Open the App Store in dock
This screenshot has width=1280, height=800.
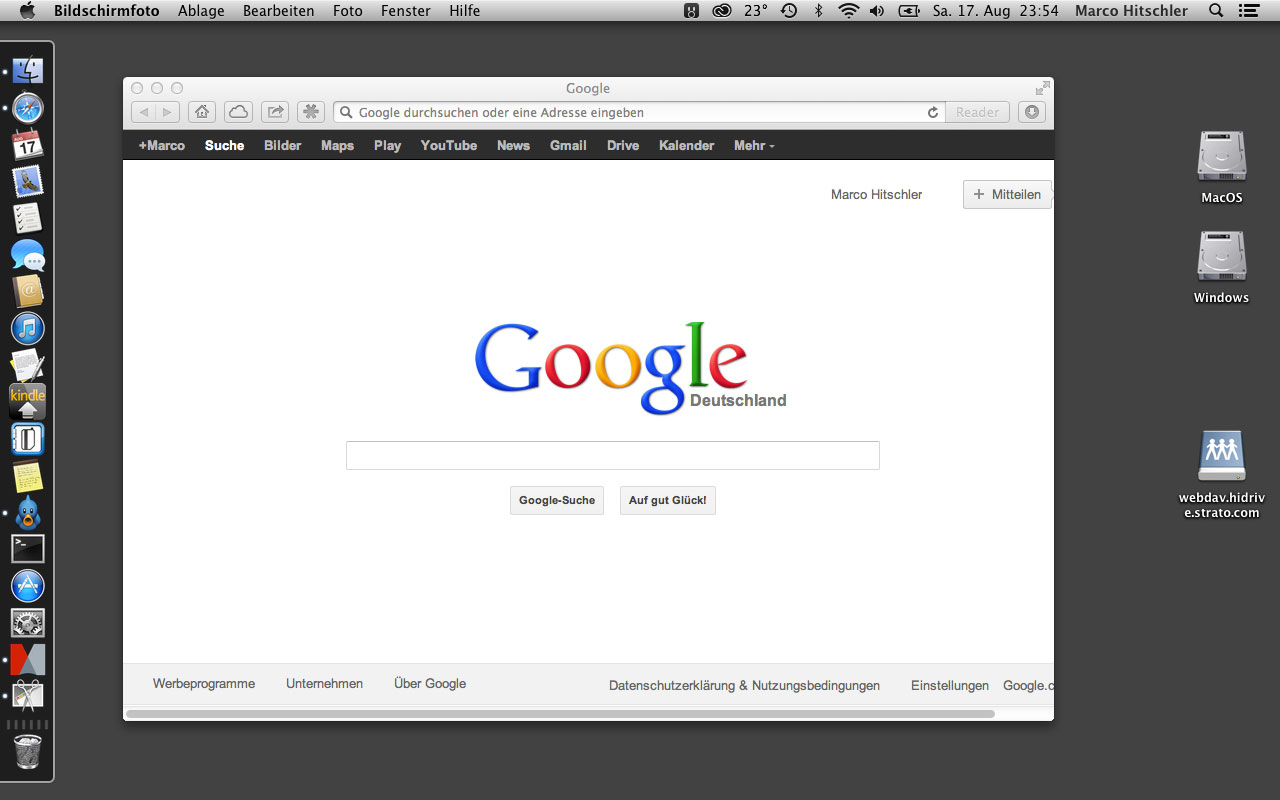(28, 586)
